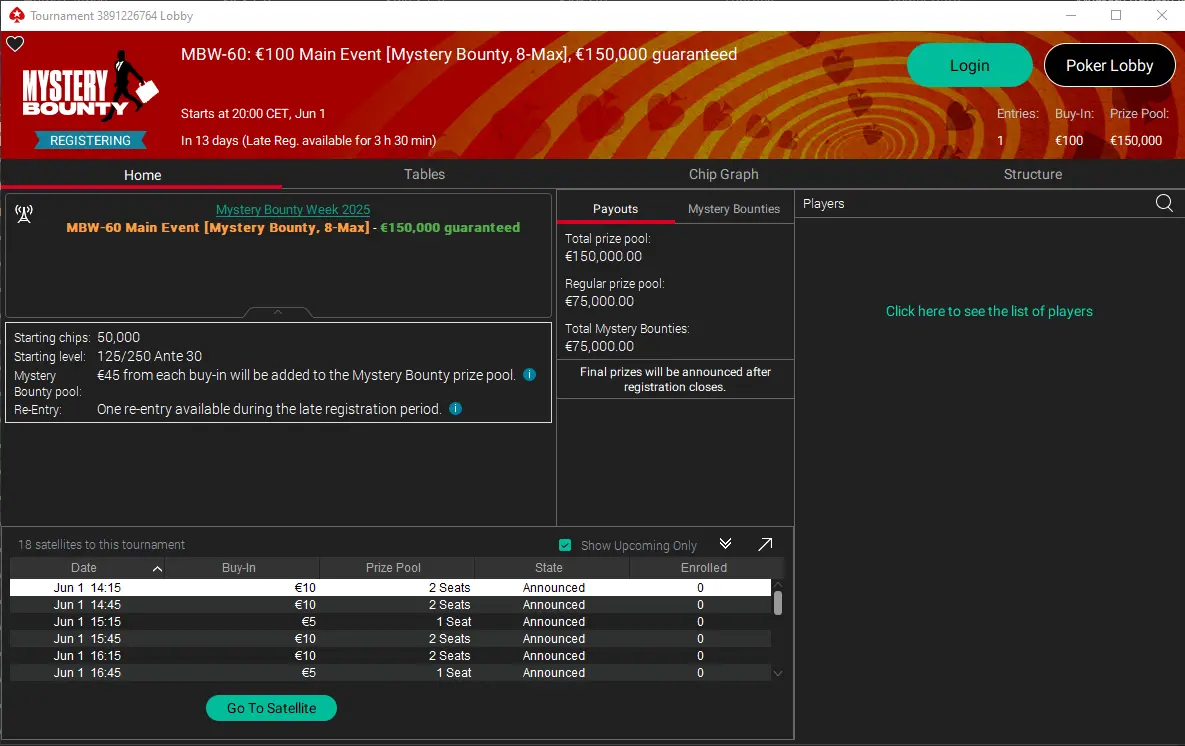Click the Players panel header label
The image size is (1185, 746).
(823, 203)
